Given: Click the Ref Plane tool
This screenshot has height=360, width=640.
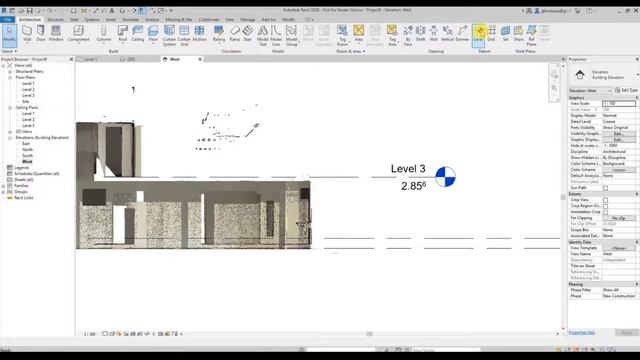Looking at the screenshot, I should click(x=531, y=35).
